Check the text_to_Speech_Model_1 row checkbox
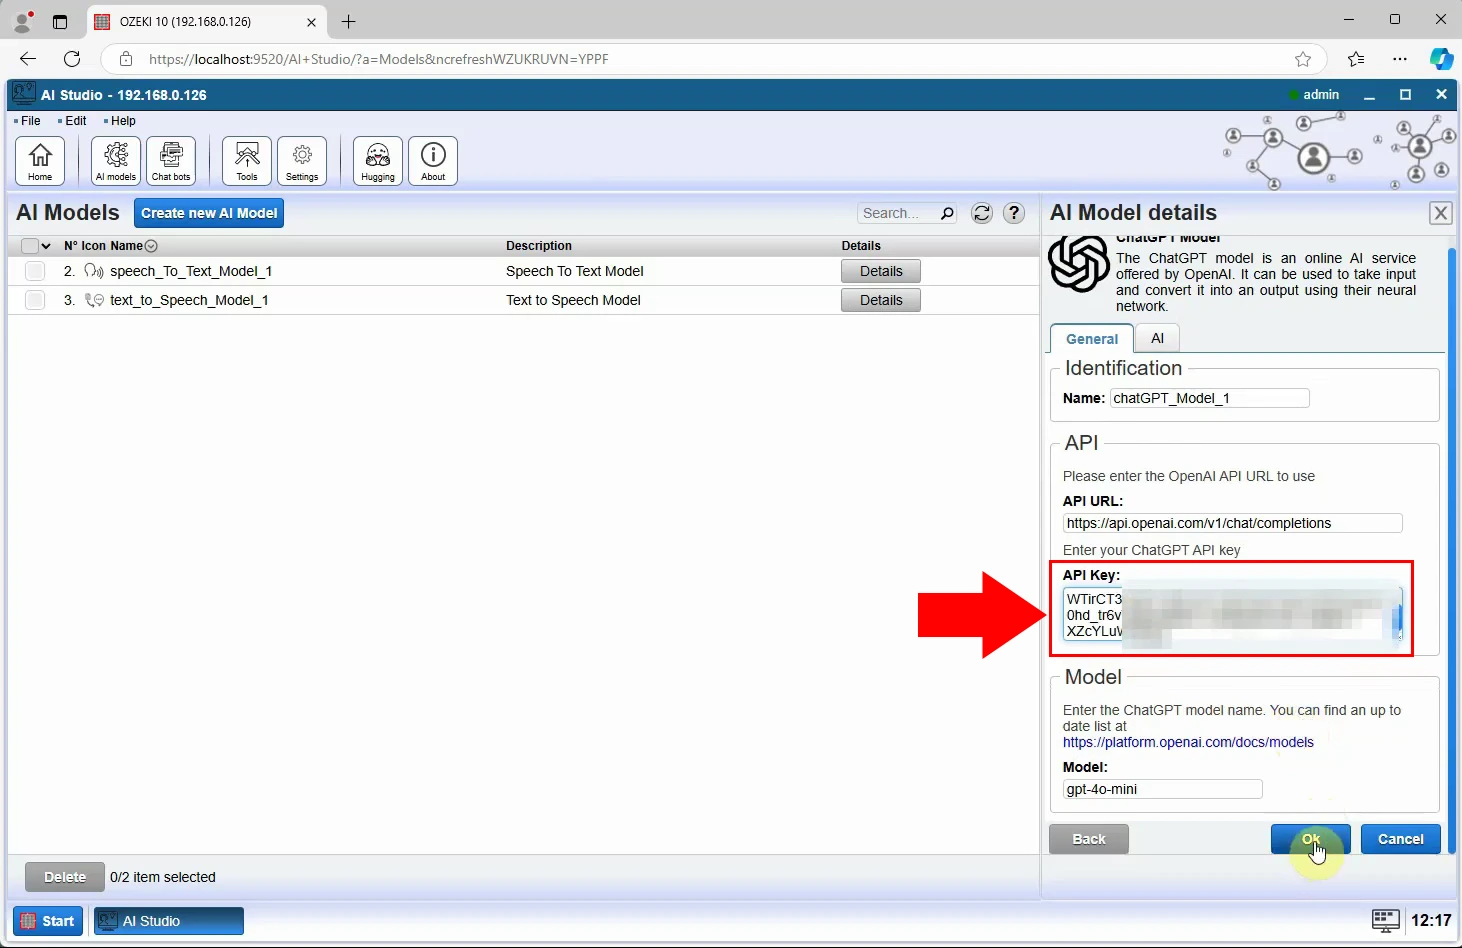 click(35, 300)
